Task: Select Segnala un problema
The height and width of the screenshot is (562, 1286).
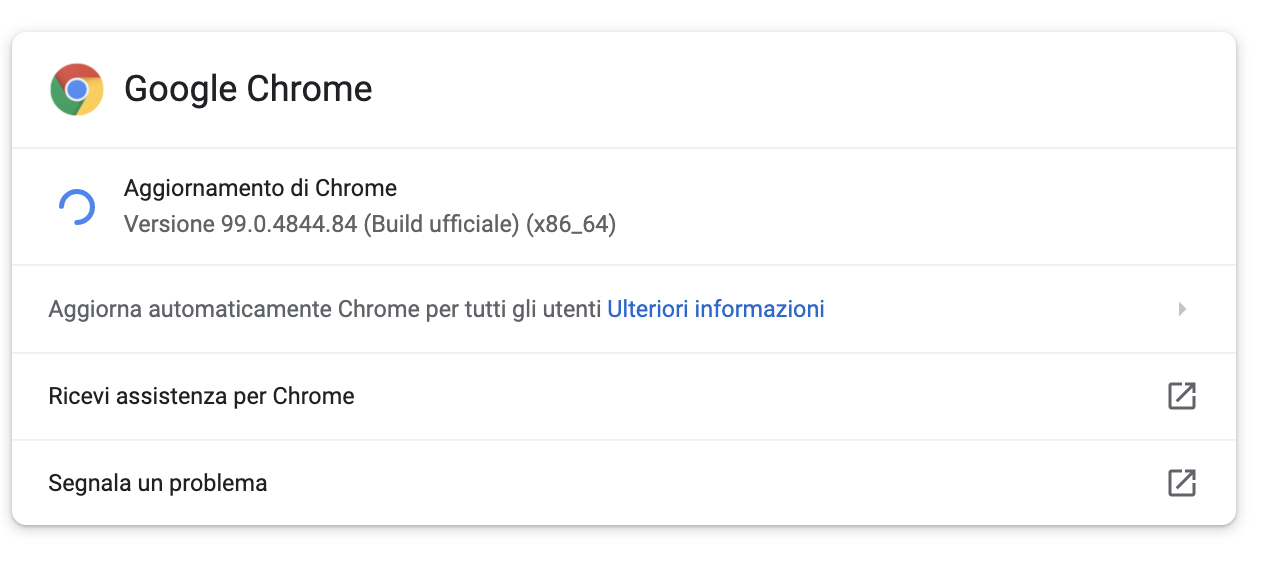Action: tap(157, 483)
